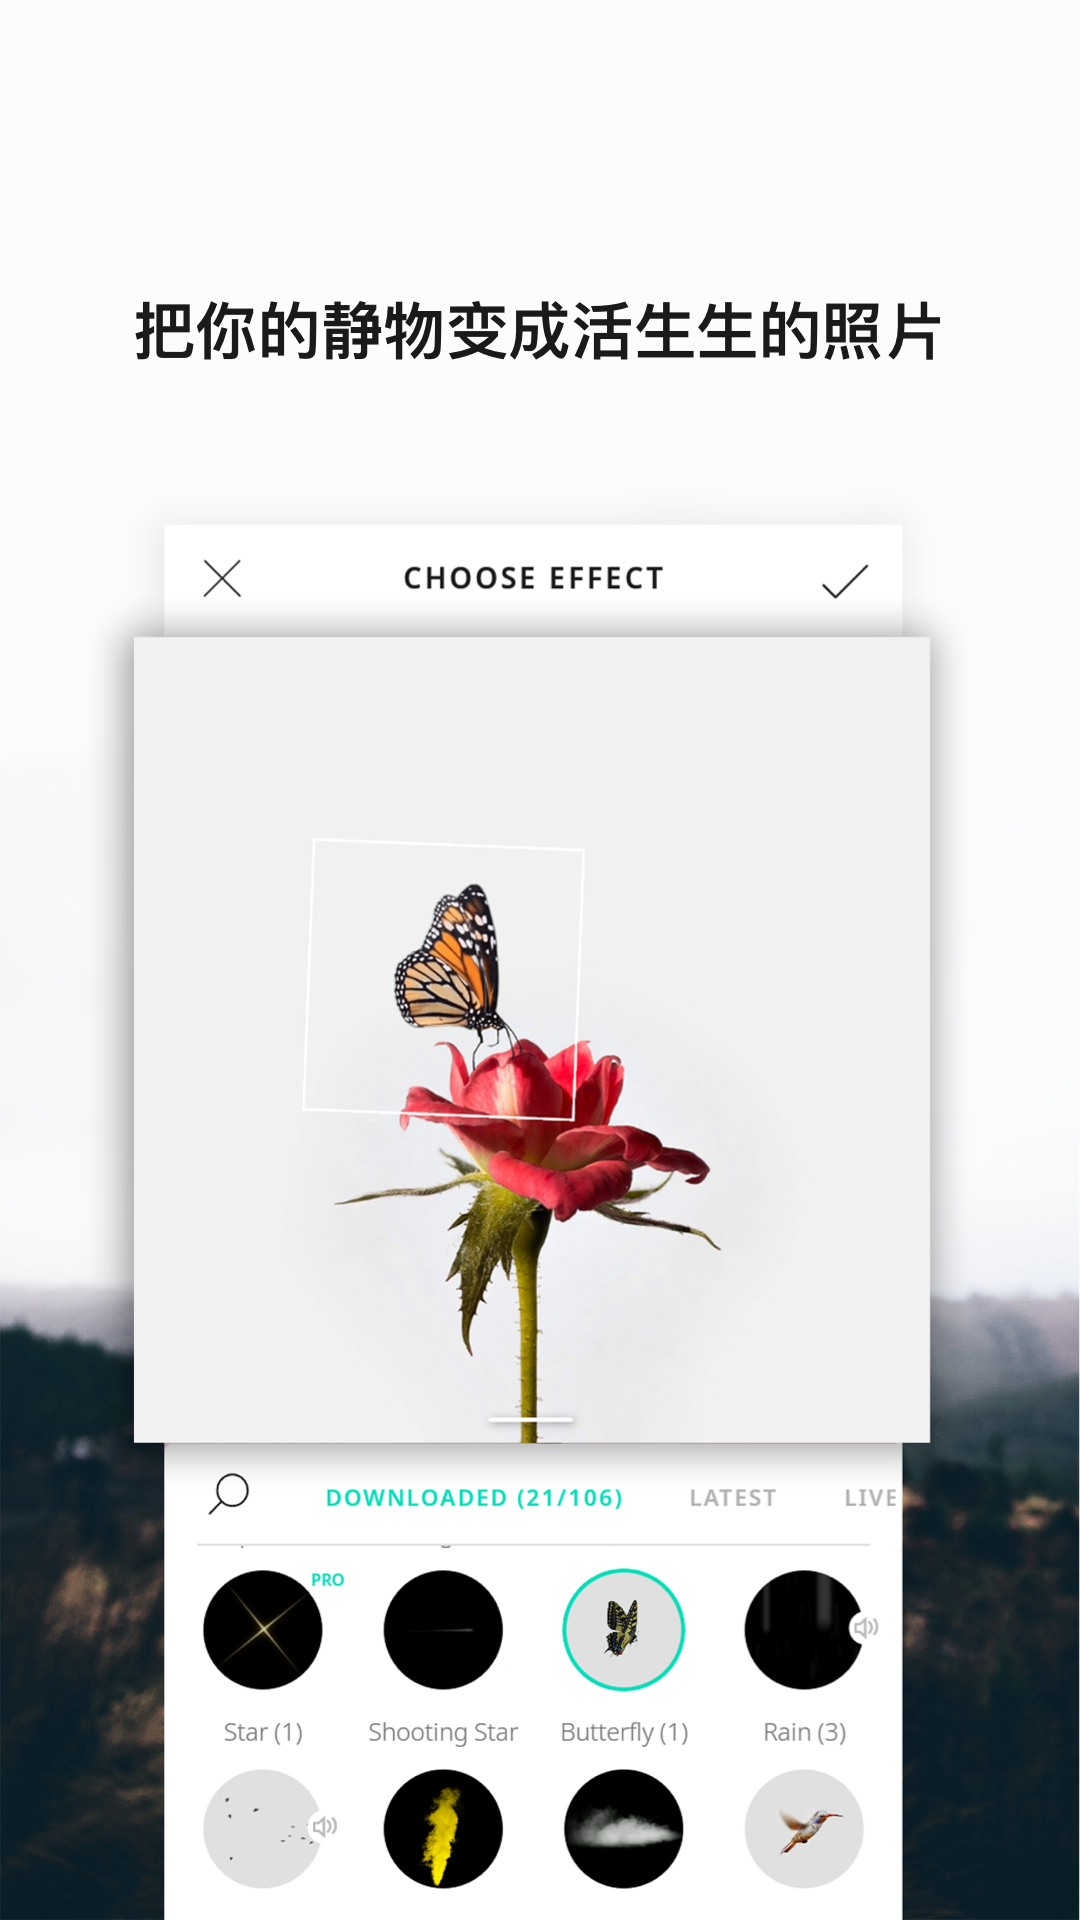Choose the Butterfly (1) effect
The image size is (1080, 1920).
624,1630
